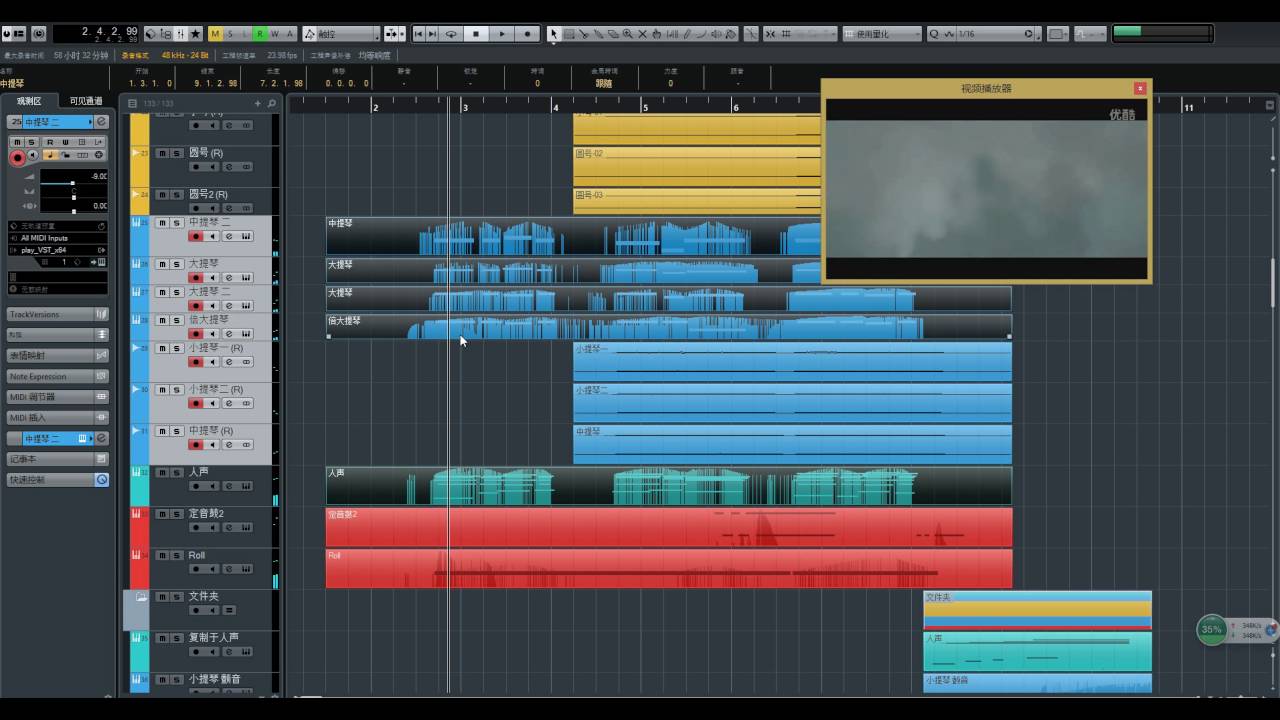1280x720 pixels.
Task: Open the automation mode 触控 dropdown
Action: point(341,34)
